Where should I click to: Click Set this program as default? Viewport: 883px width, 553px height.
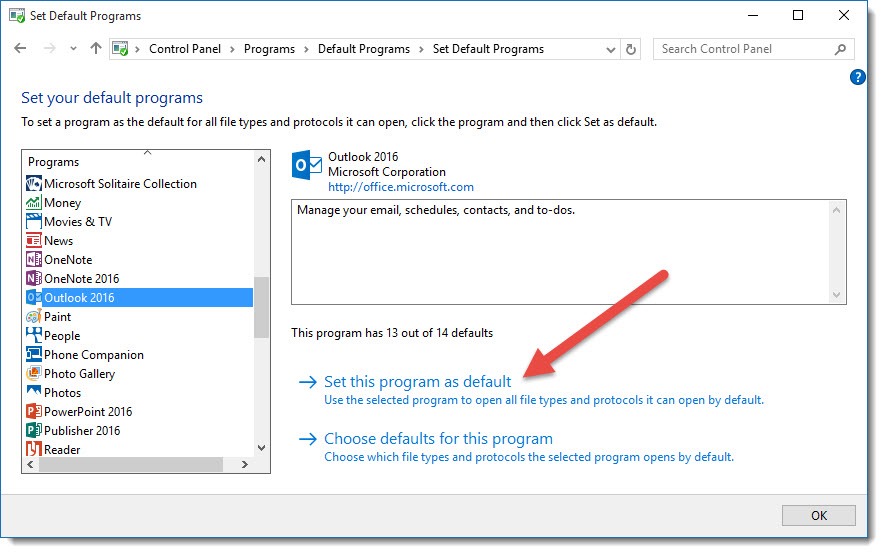tap(417, 382)
